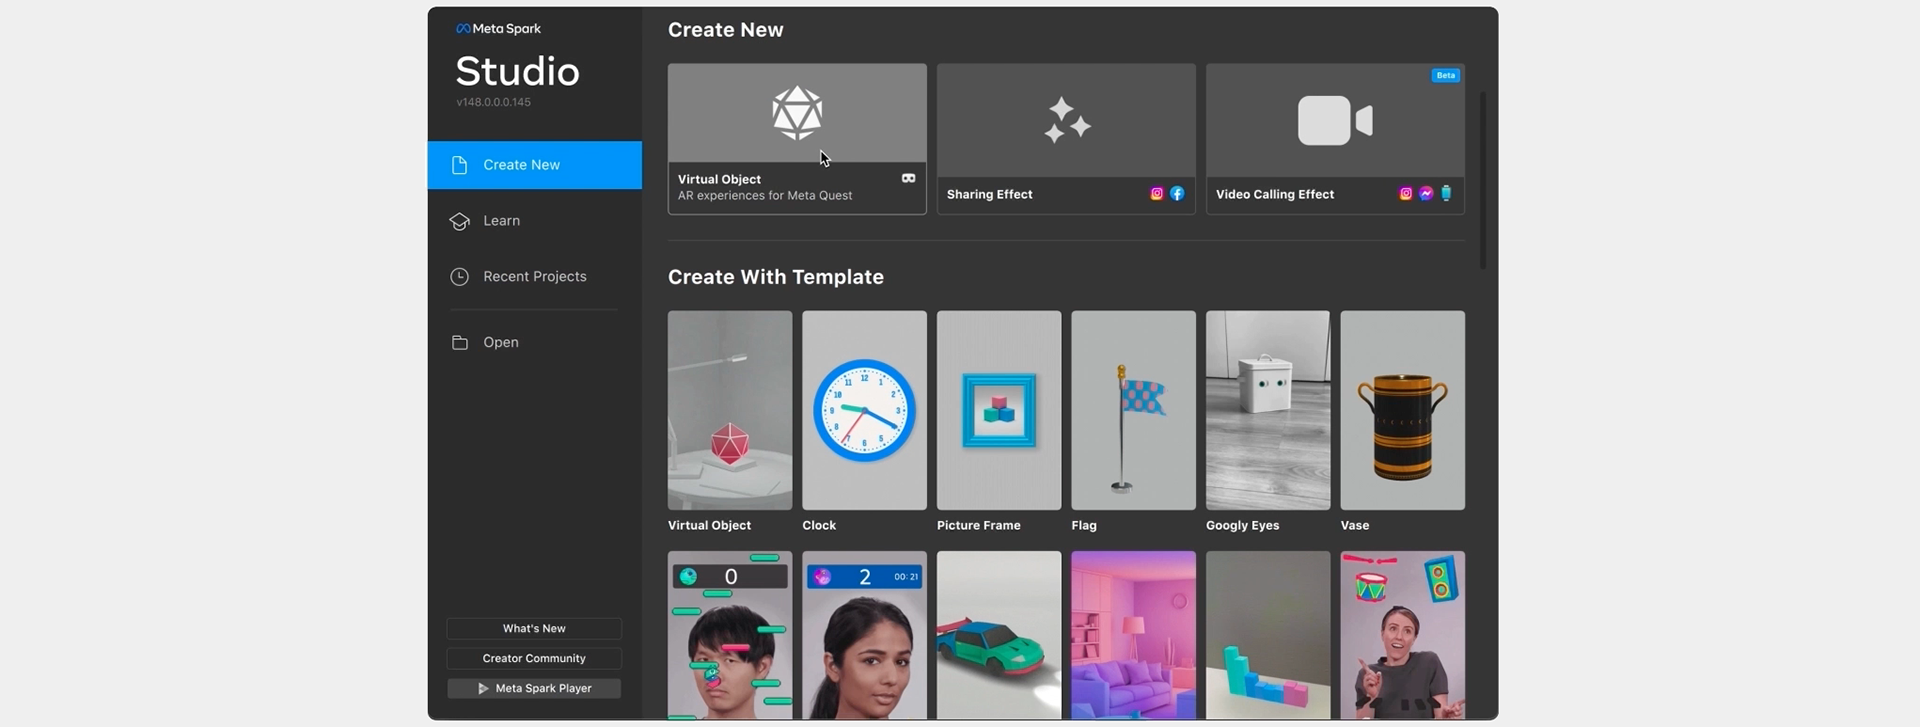Screen dimensions: 1920x727
Task: Create a new Sharing Effect project
Action: point(1066,139)
